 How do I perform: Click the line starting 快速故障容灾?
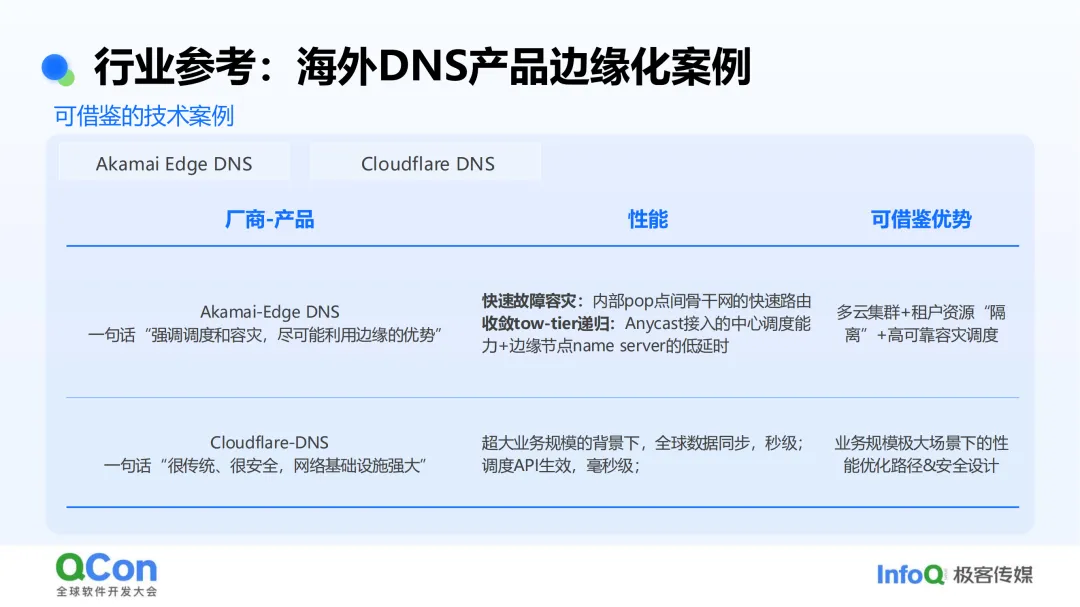click(646, 301)
